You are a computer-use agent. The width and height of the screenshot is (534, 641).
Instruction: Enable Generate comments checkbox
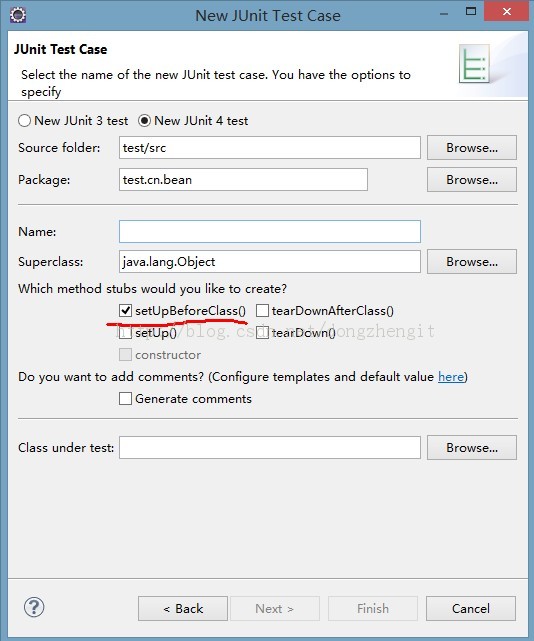125,398
